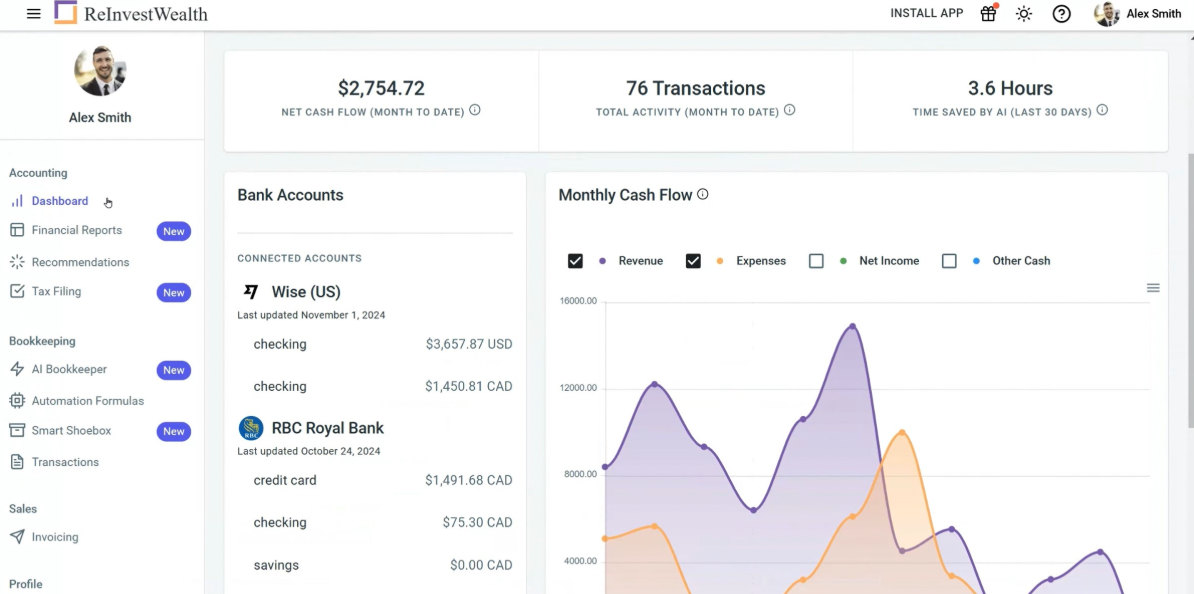The height and width of the screenshot is (594, 1194).
Task: Open Invoicing in sidebar
Action: point(55,537)
